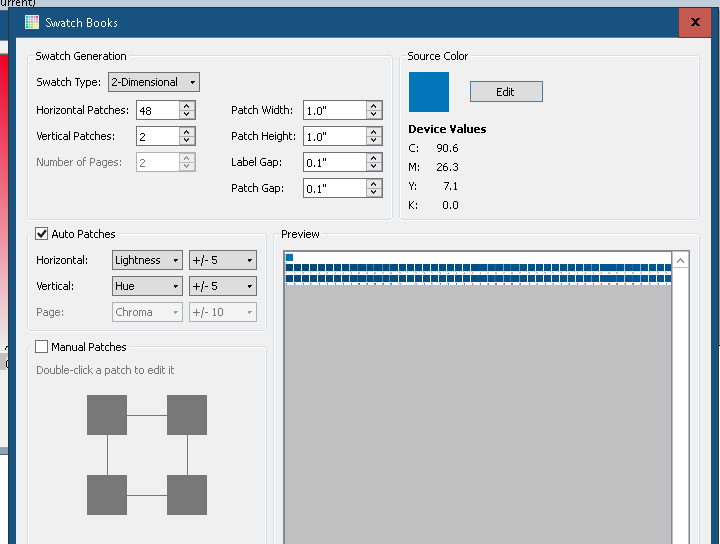Decrease Patch Height with down arrow
This screenshot has height=544, width=720.
[x=374, y=141]
